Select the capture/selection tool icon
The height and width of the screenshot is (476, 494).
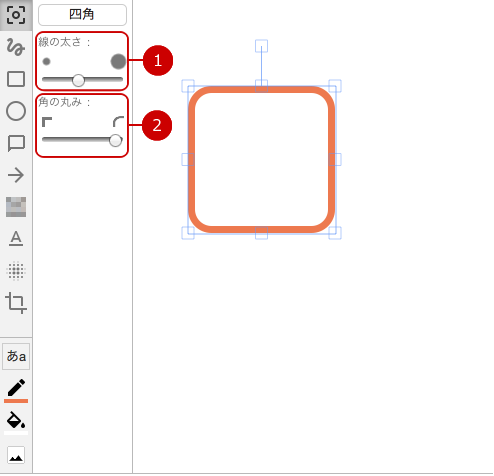point(16,15)
